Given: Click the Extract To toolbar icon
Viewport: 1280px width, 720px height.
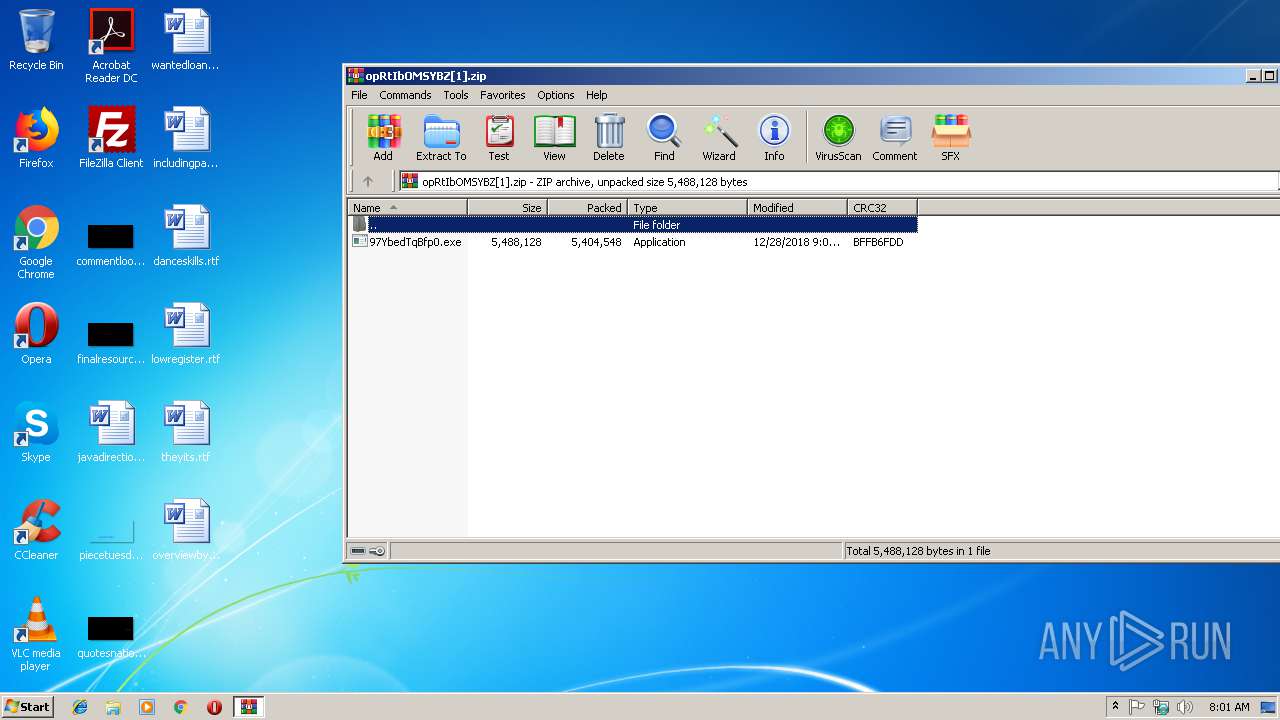Looking at the screenshot, I should tap(441, 138).
